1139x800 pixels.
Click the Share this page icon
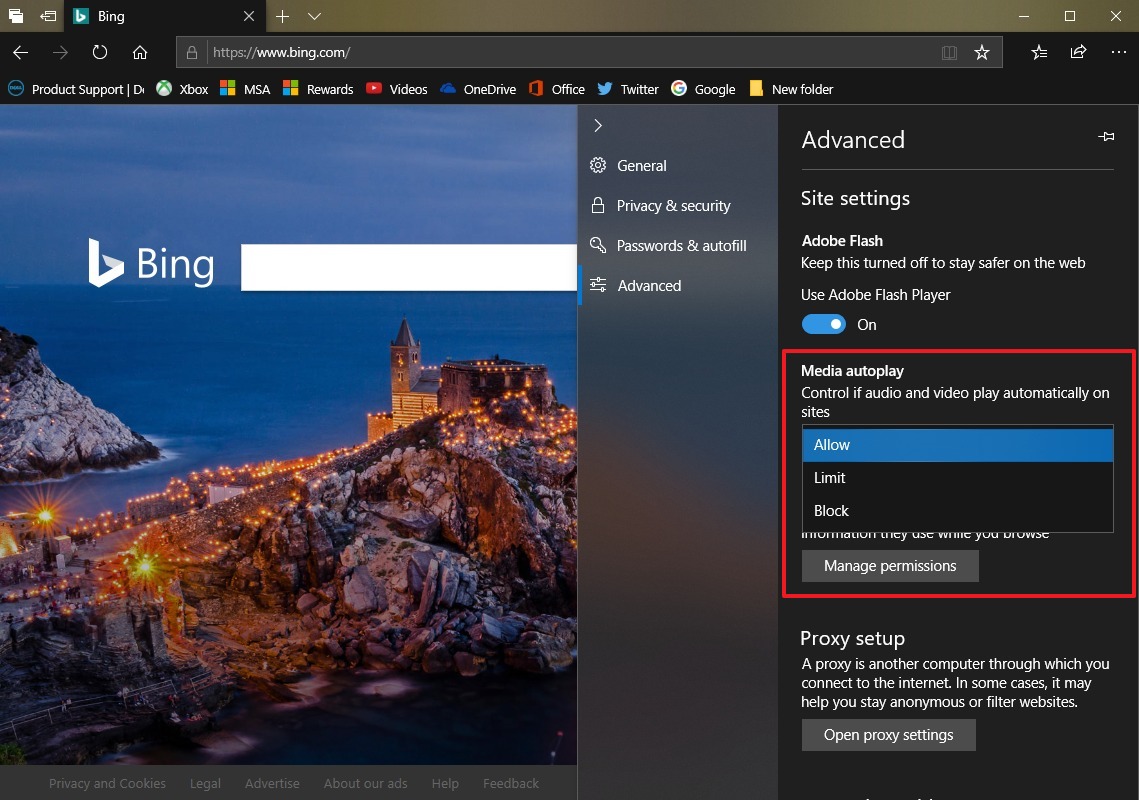1079,52
